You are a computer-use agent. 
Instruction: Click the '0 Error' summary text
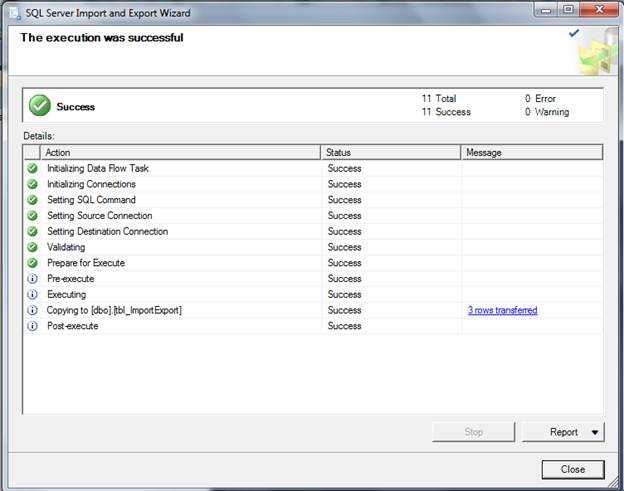(540, 98)
